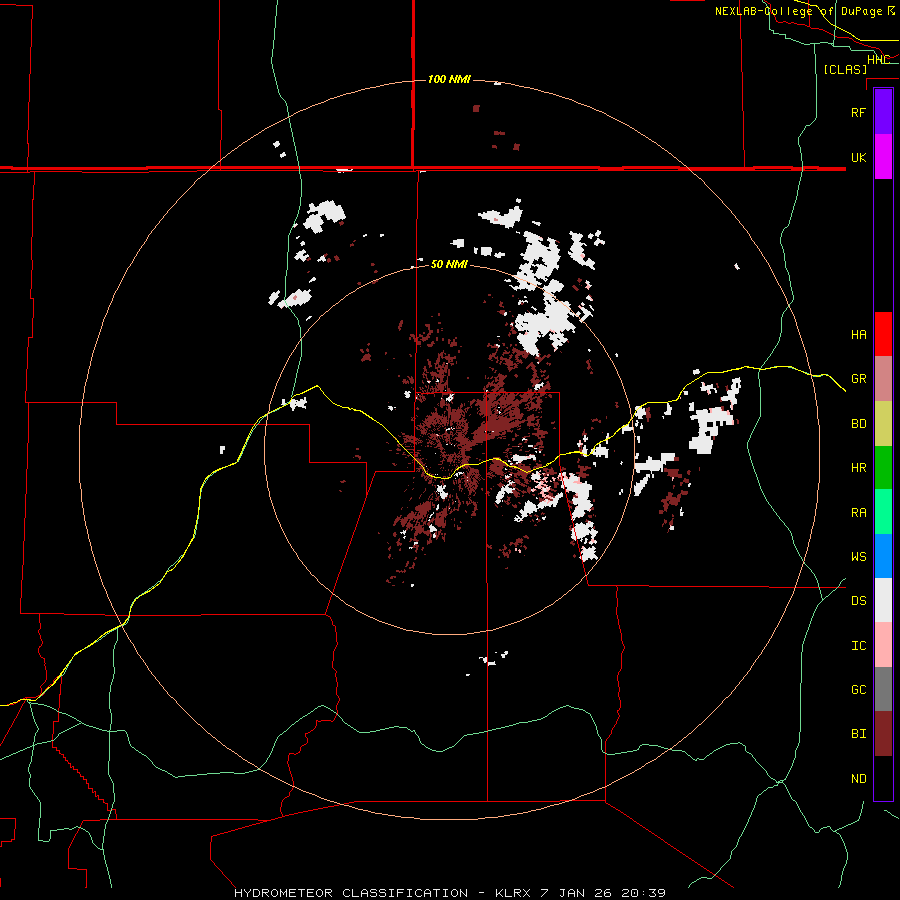Image resolution: width=900 pixels, height=900 pixels.
Task: Click the KLRX radar site identifier
Action: point(513,893)
